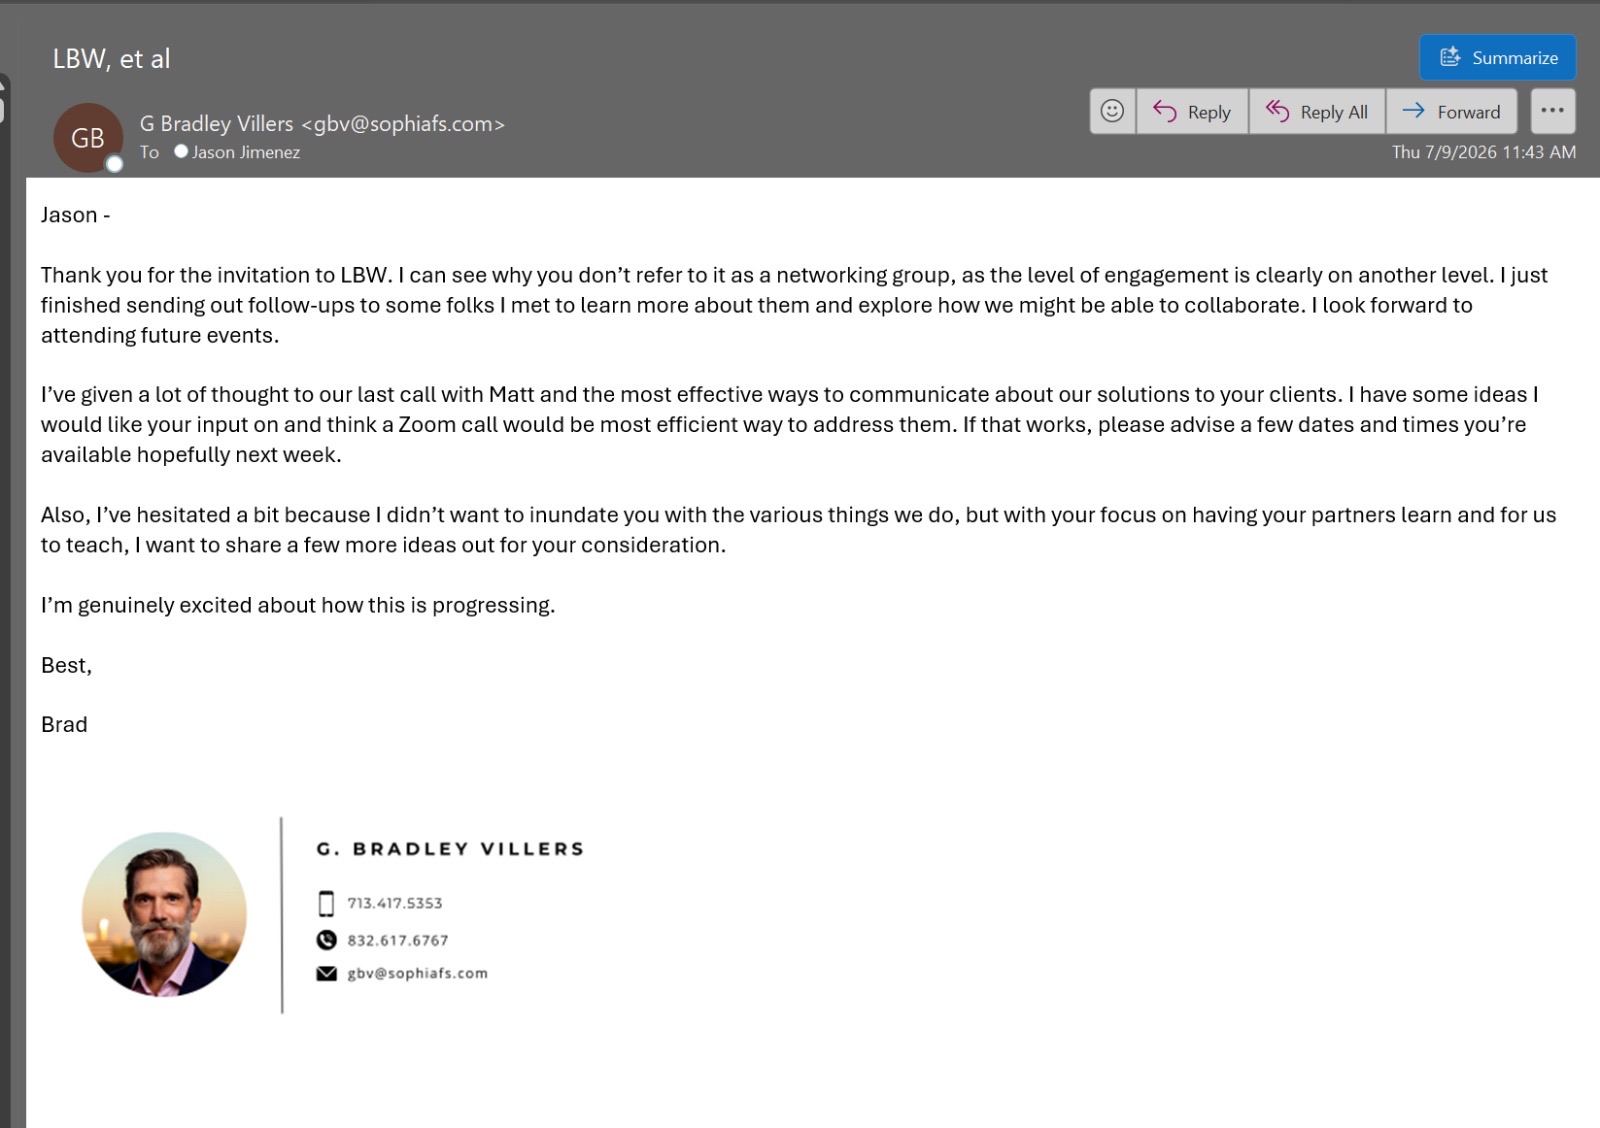
Task: Open the more actions ellipsis menu
Action: coord(1553,111)
